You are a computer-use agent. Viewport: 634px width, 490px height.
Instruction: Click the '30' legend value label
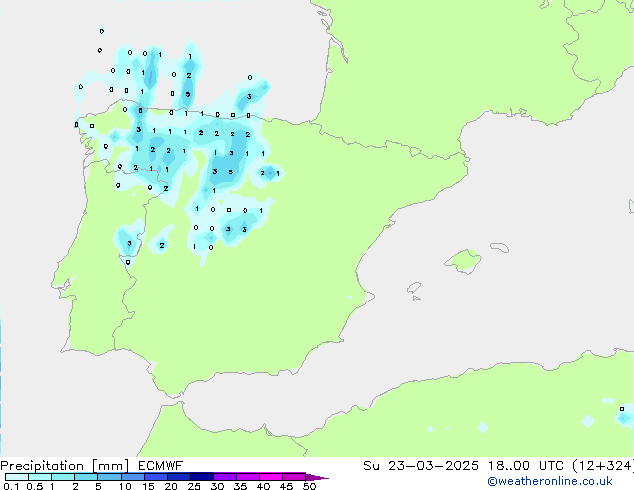click(217, 486)
